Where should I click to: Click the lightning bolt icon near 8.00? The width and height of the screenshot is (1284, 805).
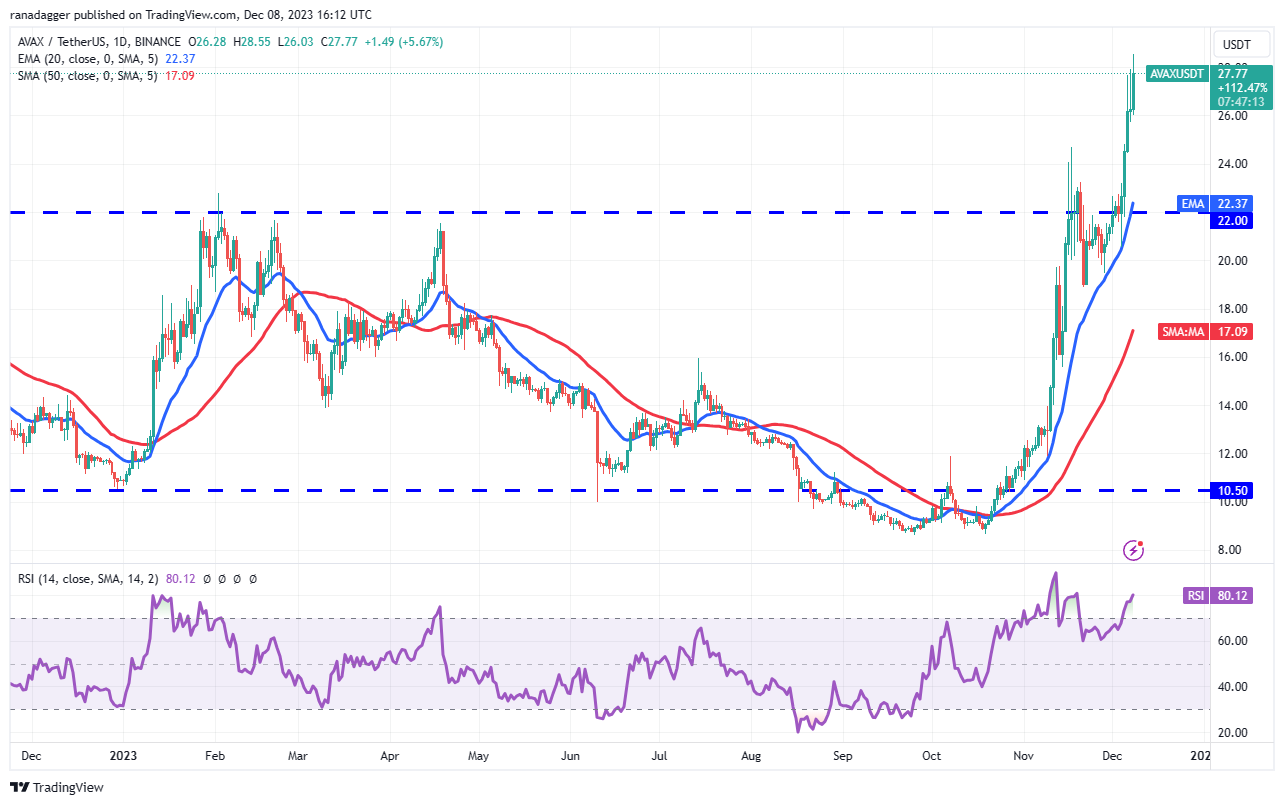[x=1133, y=549]
